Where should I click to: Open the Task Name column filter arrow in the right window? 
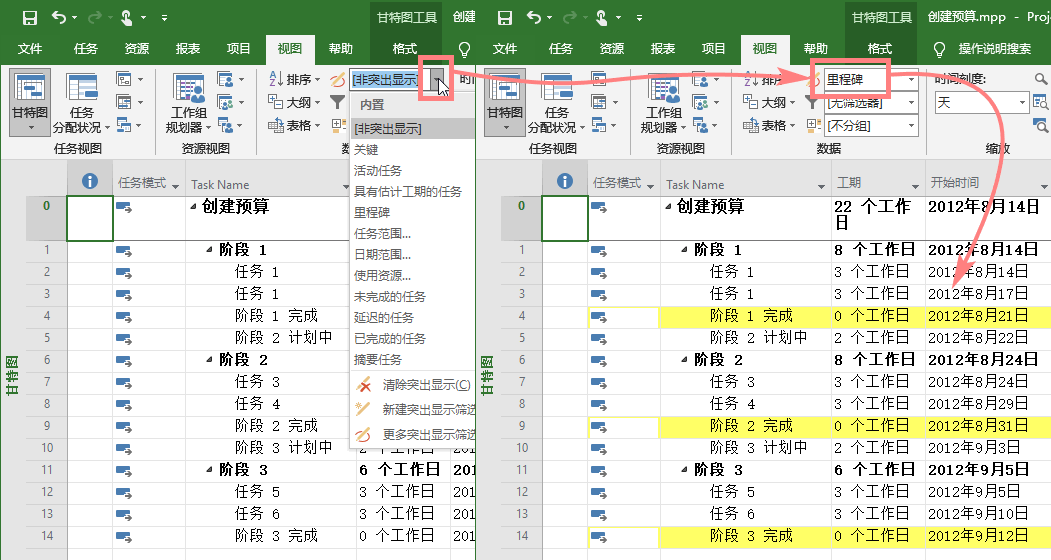point(821,186)
